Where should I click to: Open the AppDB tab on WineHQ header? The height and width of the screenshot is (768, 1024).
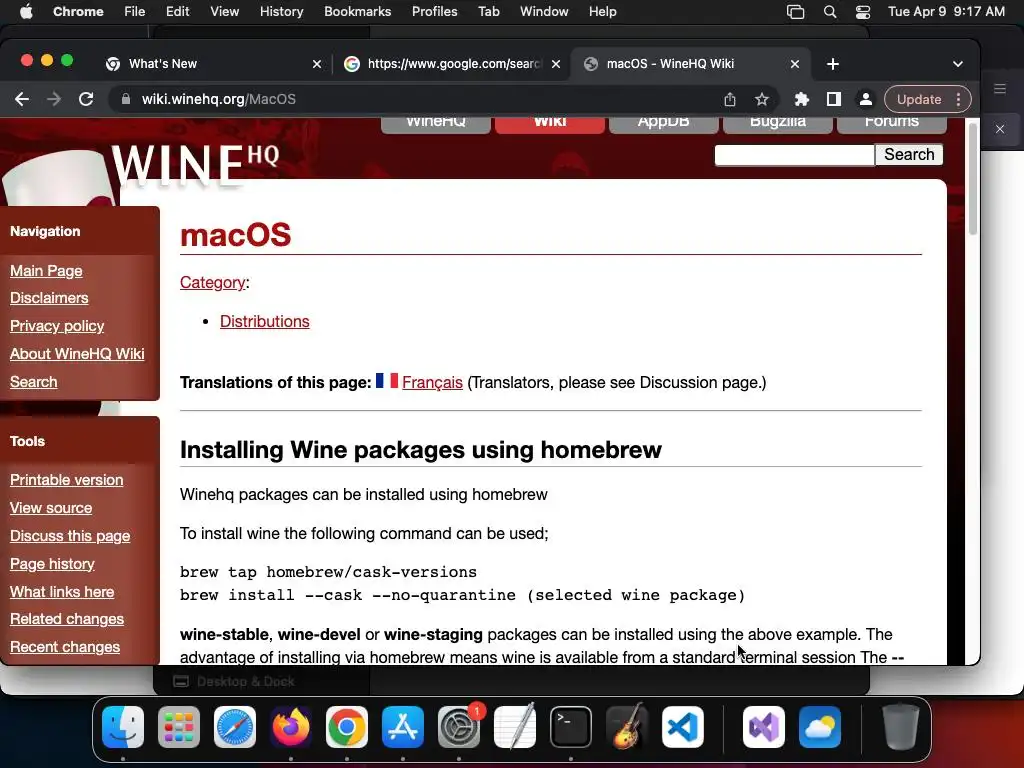[664, 123]
